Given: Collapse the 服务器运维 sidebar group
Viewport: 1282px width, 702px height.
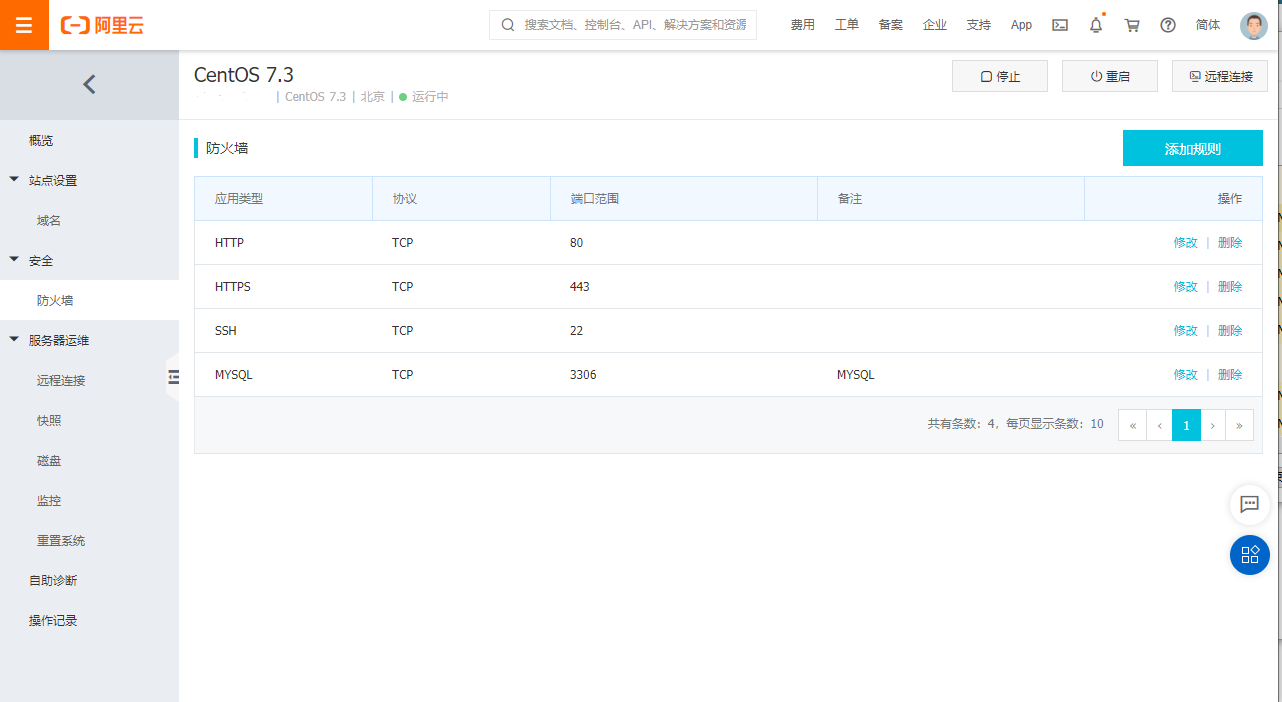Looking at the screenshot, I should coord(14,340).
